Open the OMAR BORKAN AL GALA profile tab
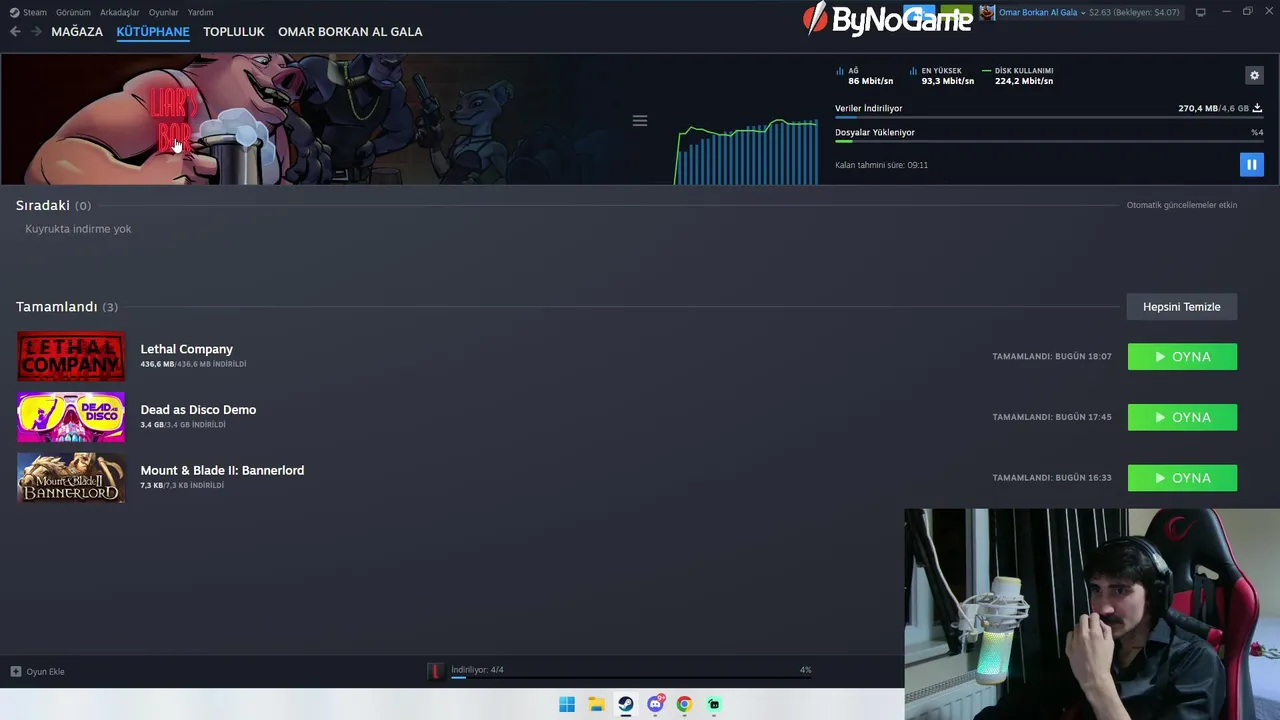 [x=350, y=32]
